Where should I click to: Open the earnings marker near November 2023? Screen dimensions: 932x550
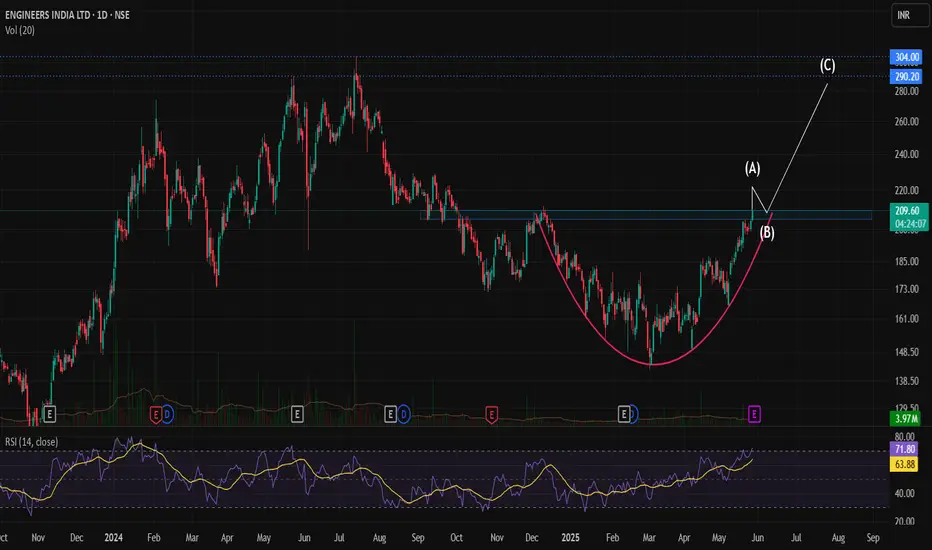[x=49, y=414]
